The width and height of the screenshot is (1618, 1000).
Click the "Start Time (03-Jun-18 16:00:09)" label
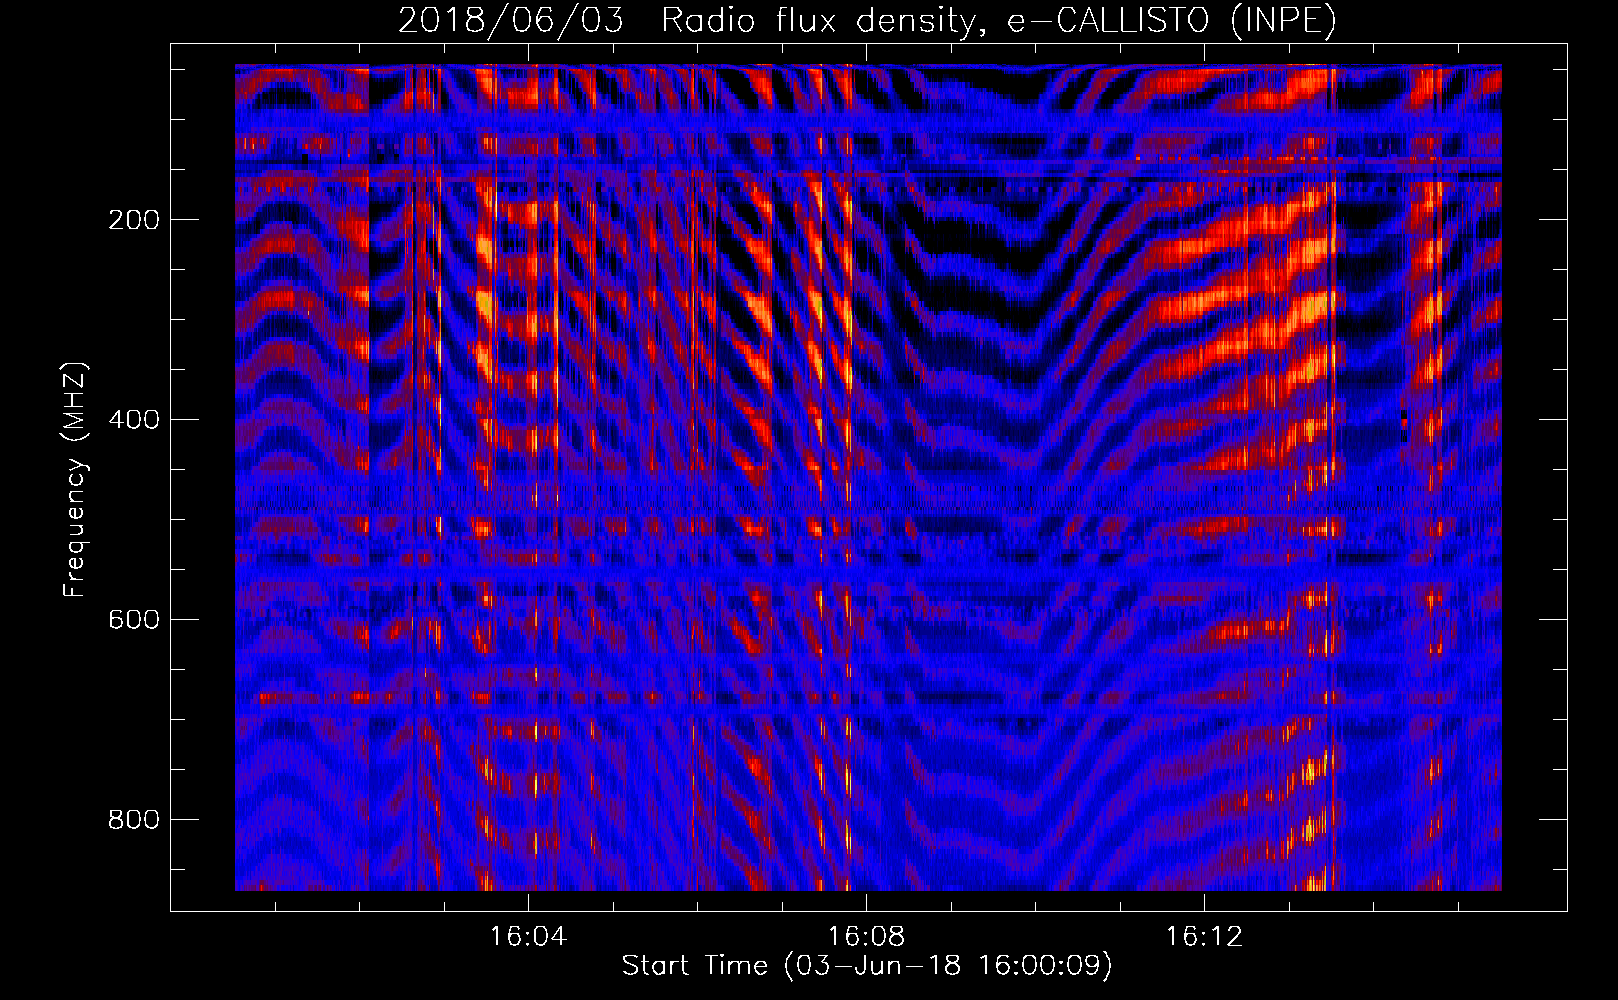click(x=867, y=966)
